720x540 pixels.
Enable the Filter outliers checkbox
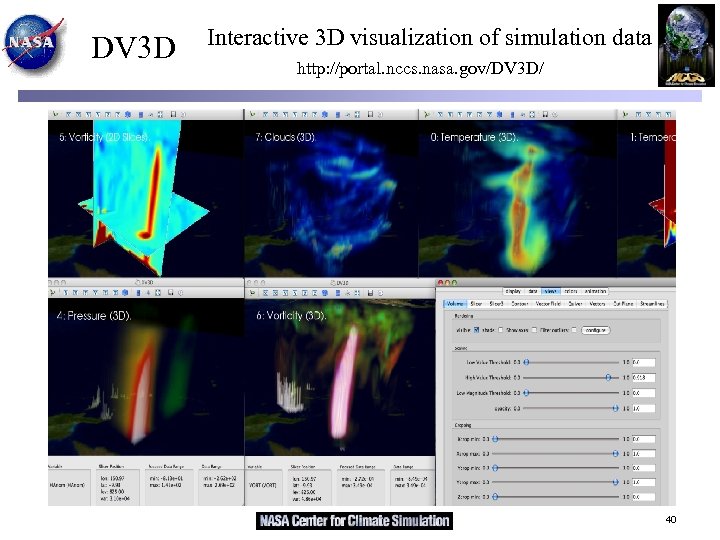click(574, 330)
